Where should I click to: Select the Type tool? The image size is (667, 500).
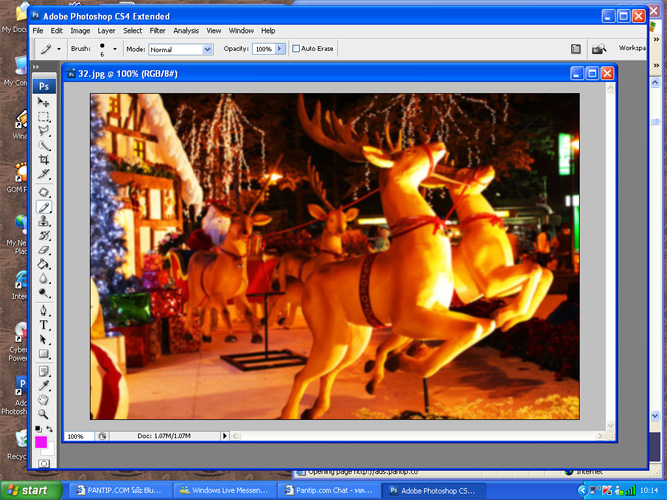pyautogui.click(x=43, y=325)
